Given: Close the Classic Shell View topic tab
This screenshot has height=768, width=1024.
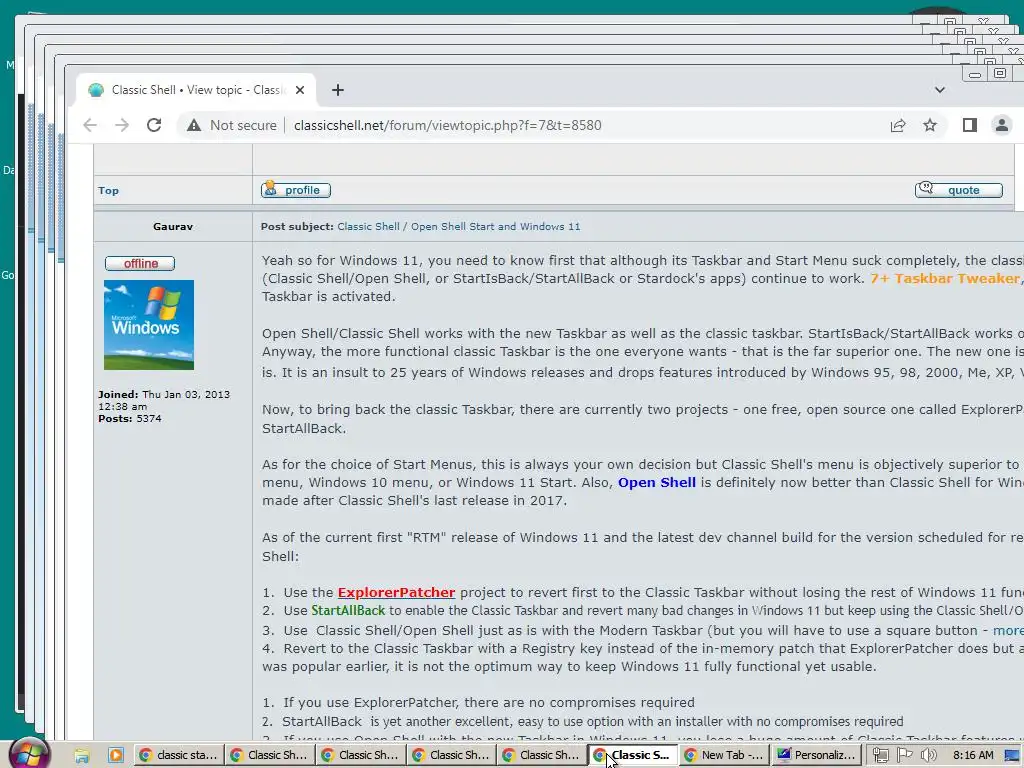Looking at the screenshot, I should point(300,90).
